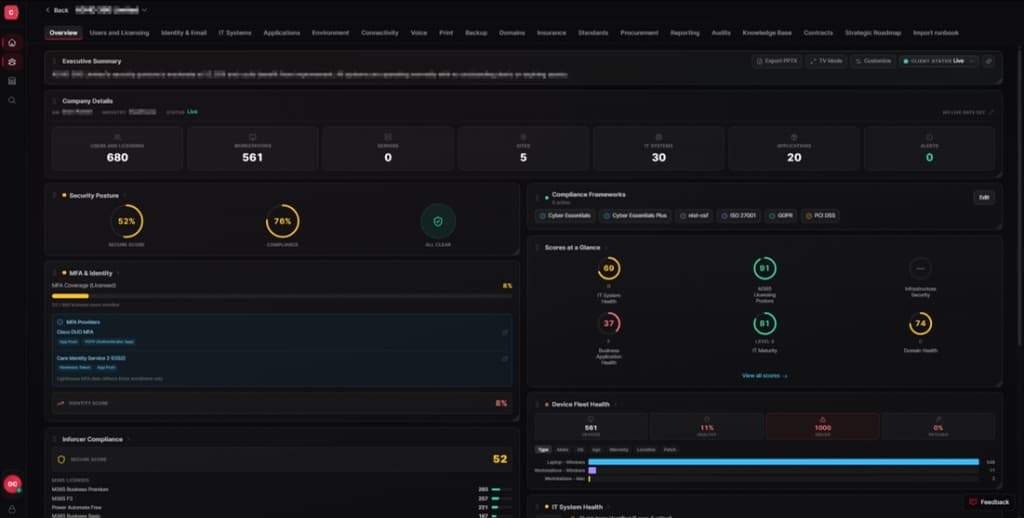Open external link icon for Care Identity Service 2
1024x518 pixels.
pos(505,359)
